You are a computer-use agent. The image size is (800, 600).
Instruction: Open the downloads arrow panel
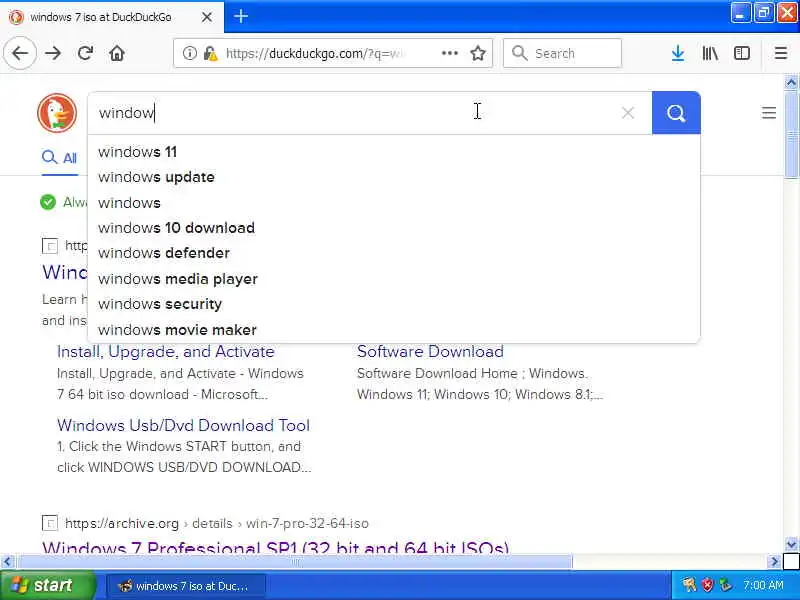678,53
